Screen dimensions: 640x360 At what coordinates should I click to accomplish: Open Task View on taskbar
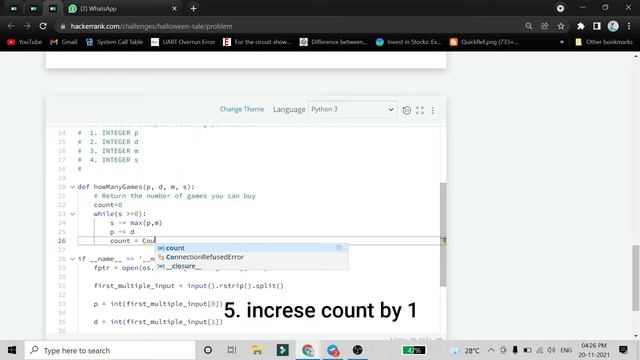(x=232, y=350)
